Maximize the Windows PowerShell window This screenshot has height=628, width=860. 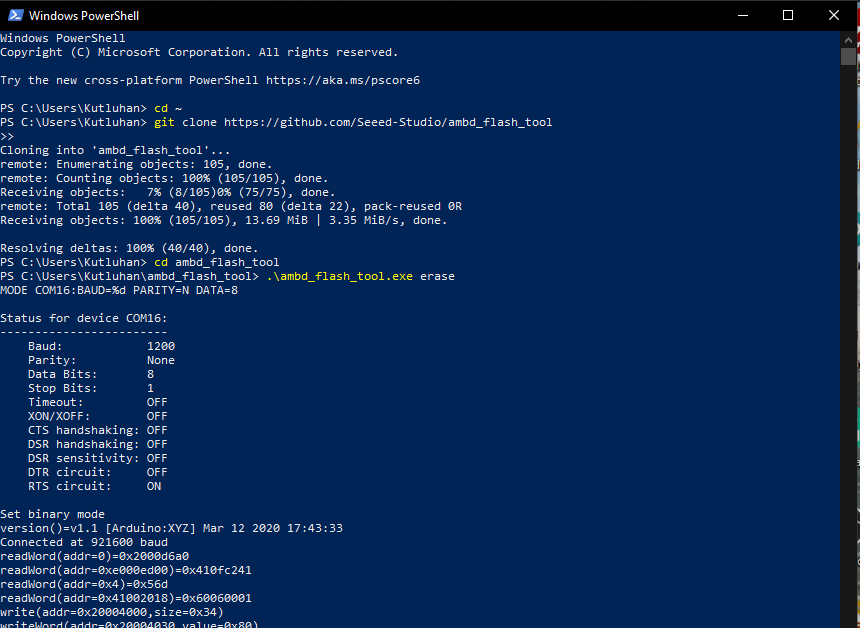point(787,15)
